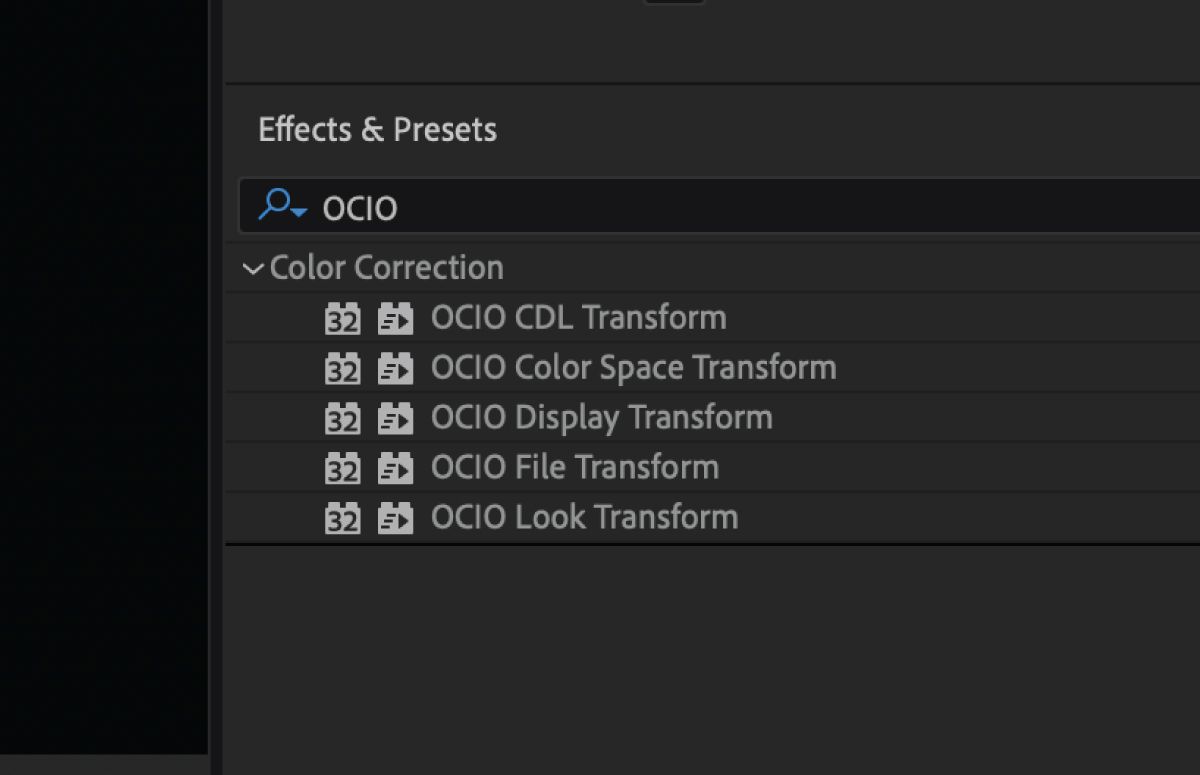1200x775 pixels.
Task: Collapse the Color Correction category
Action: click(x=252, y=267)
